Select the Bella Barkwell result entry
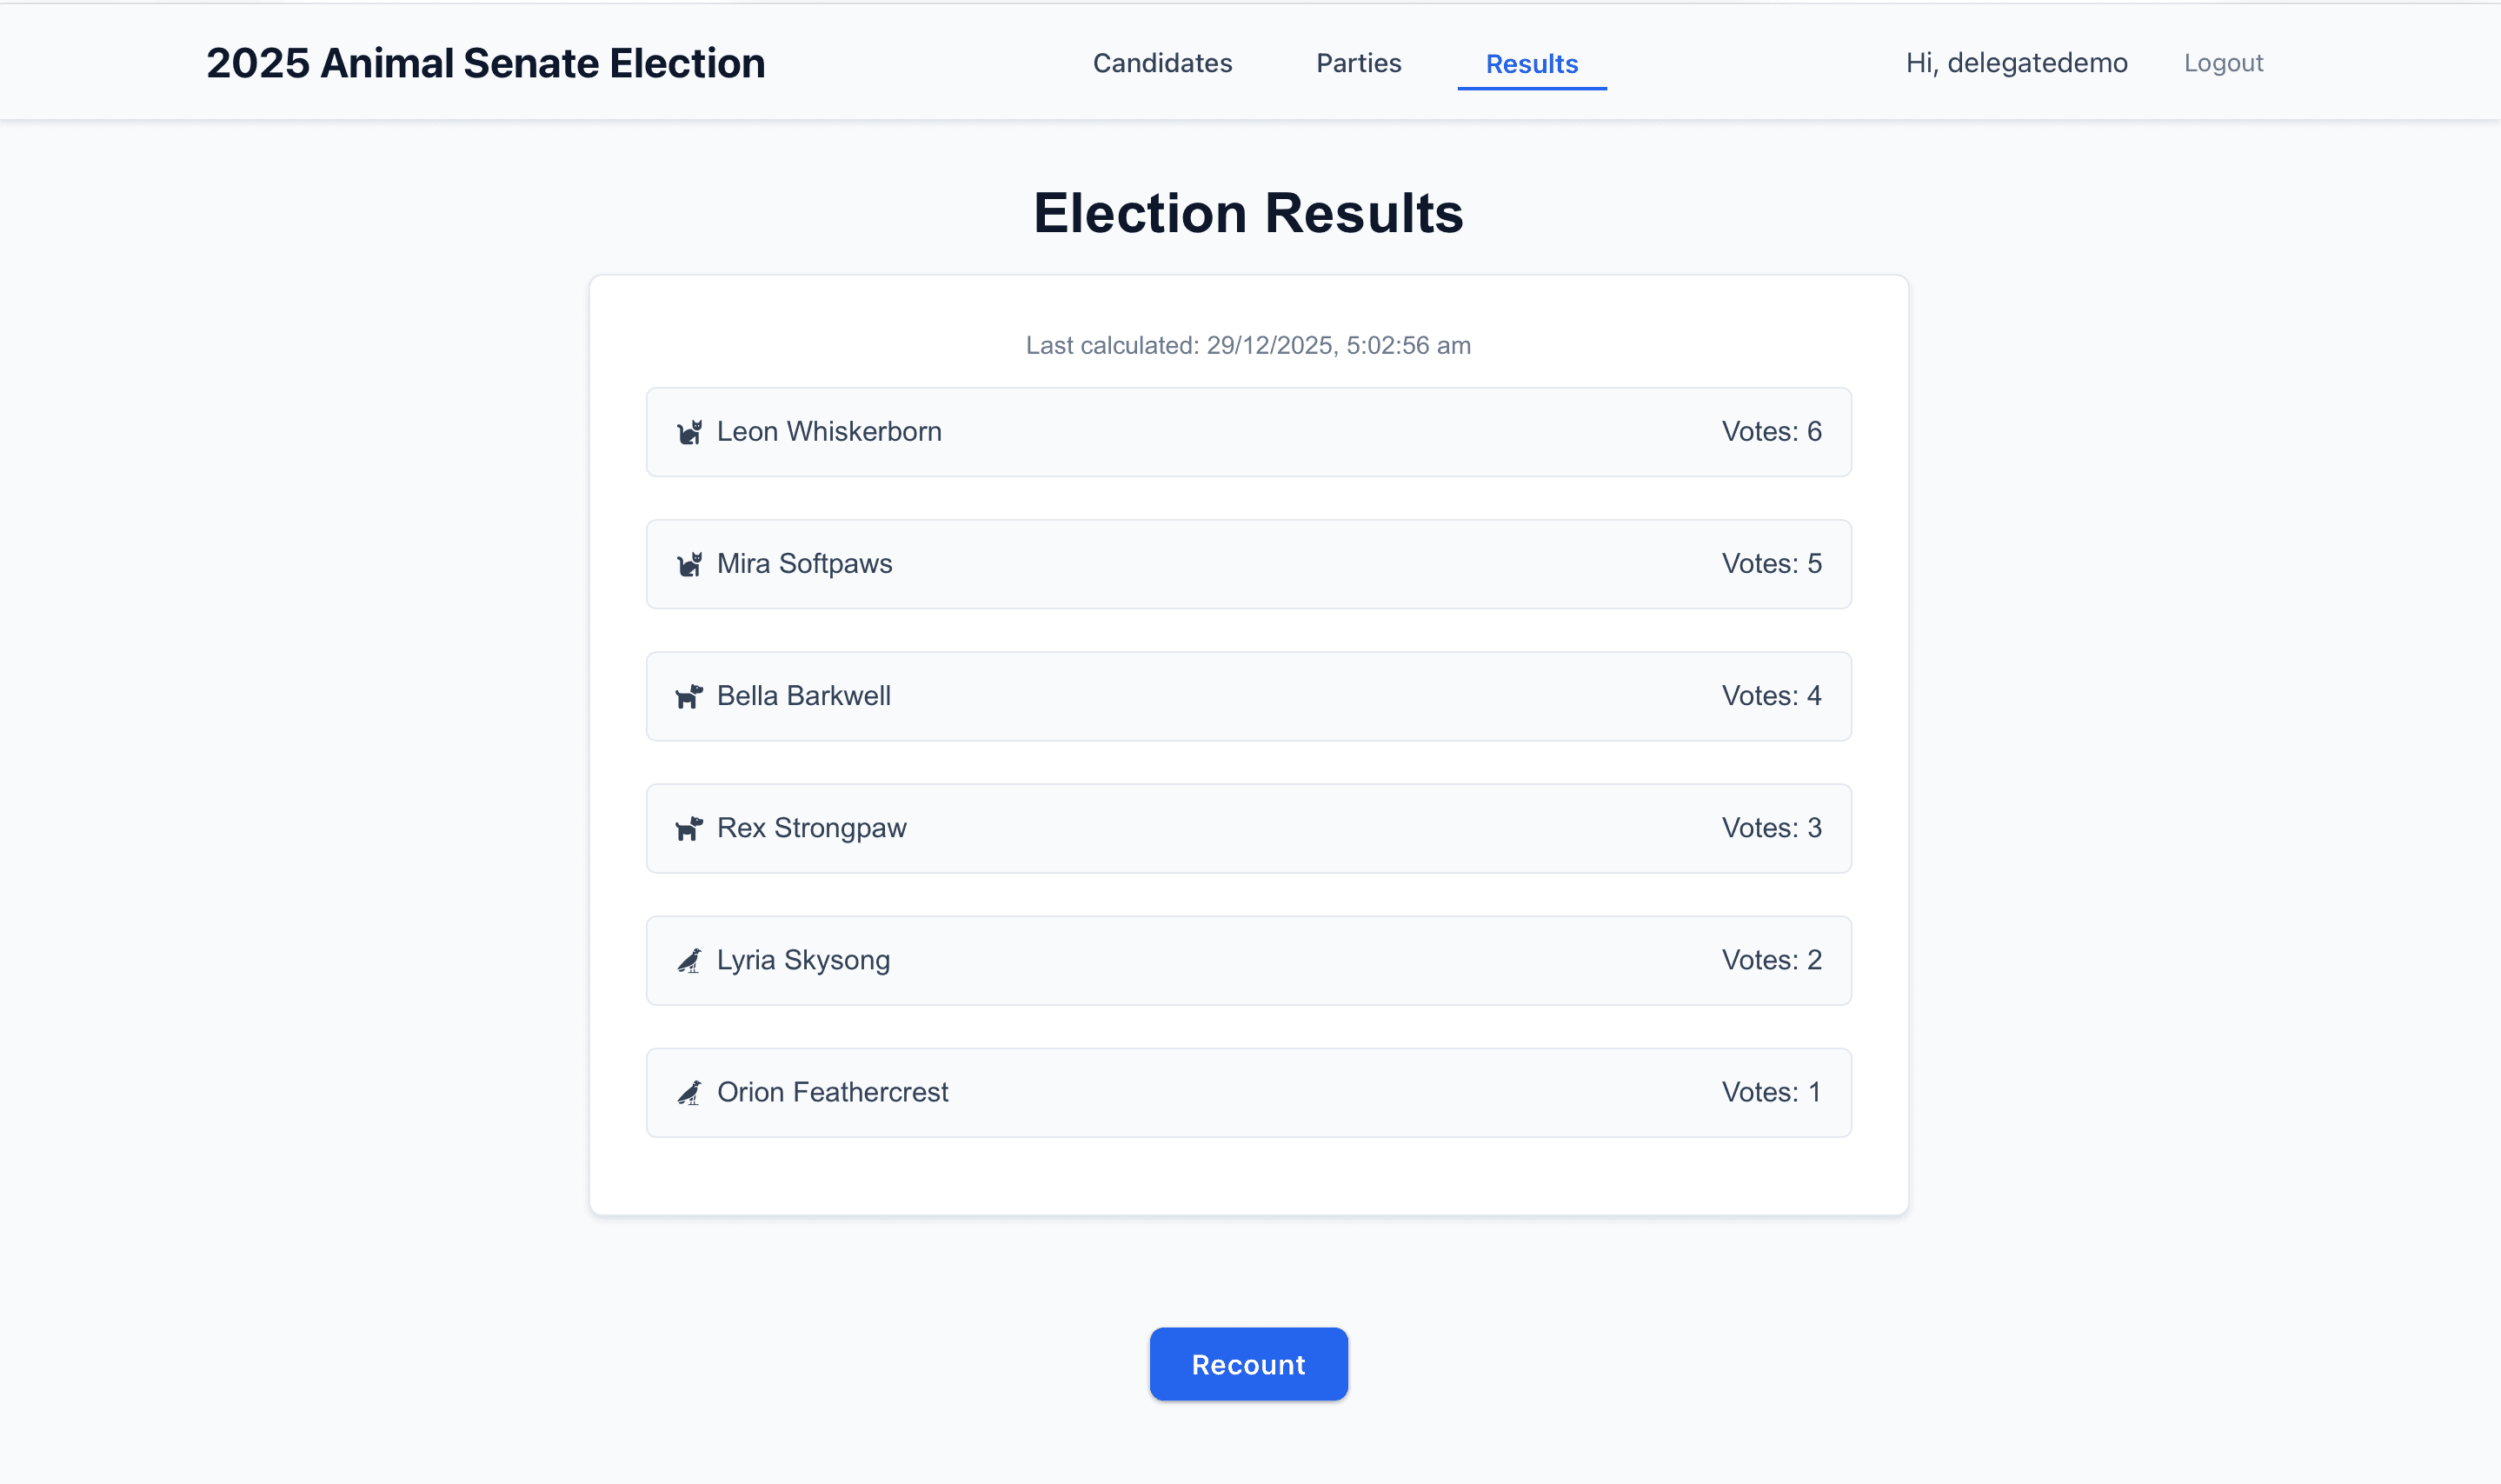2501x1484 pixels. click(x=1248, y=696)
